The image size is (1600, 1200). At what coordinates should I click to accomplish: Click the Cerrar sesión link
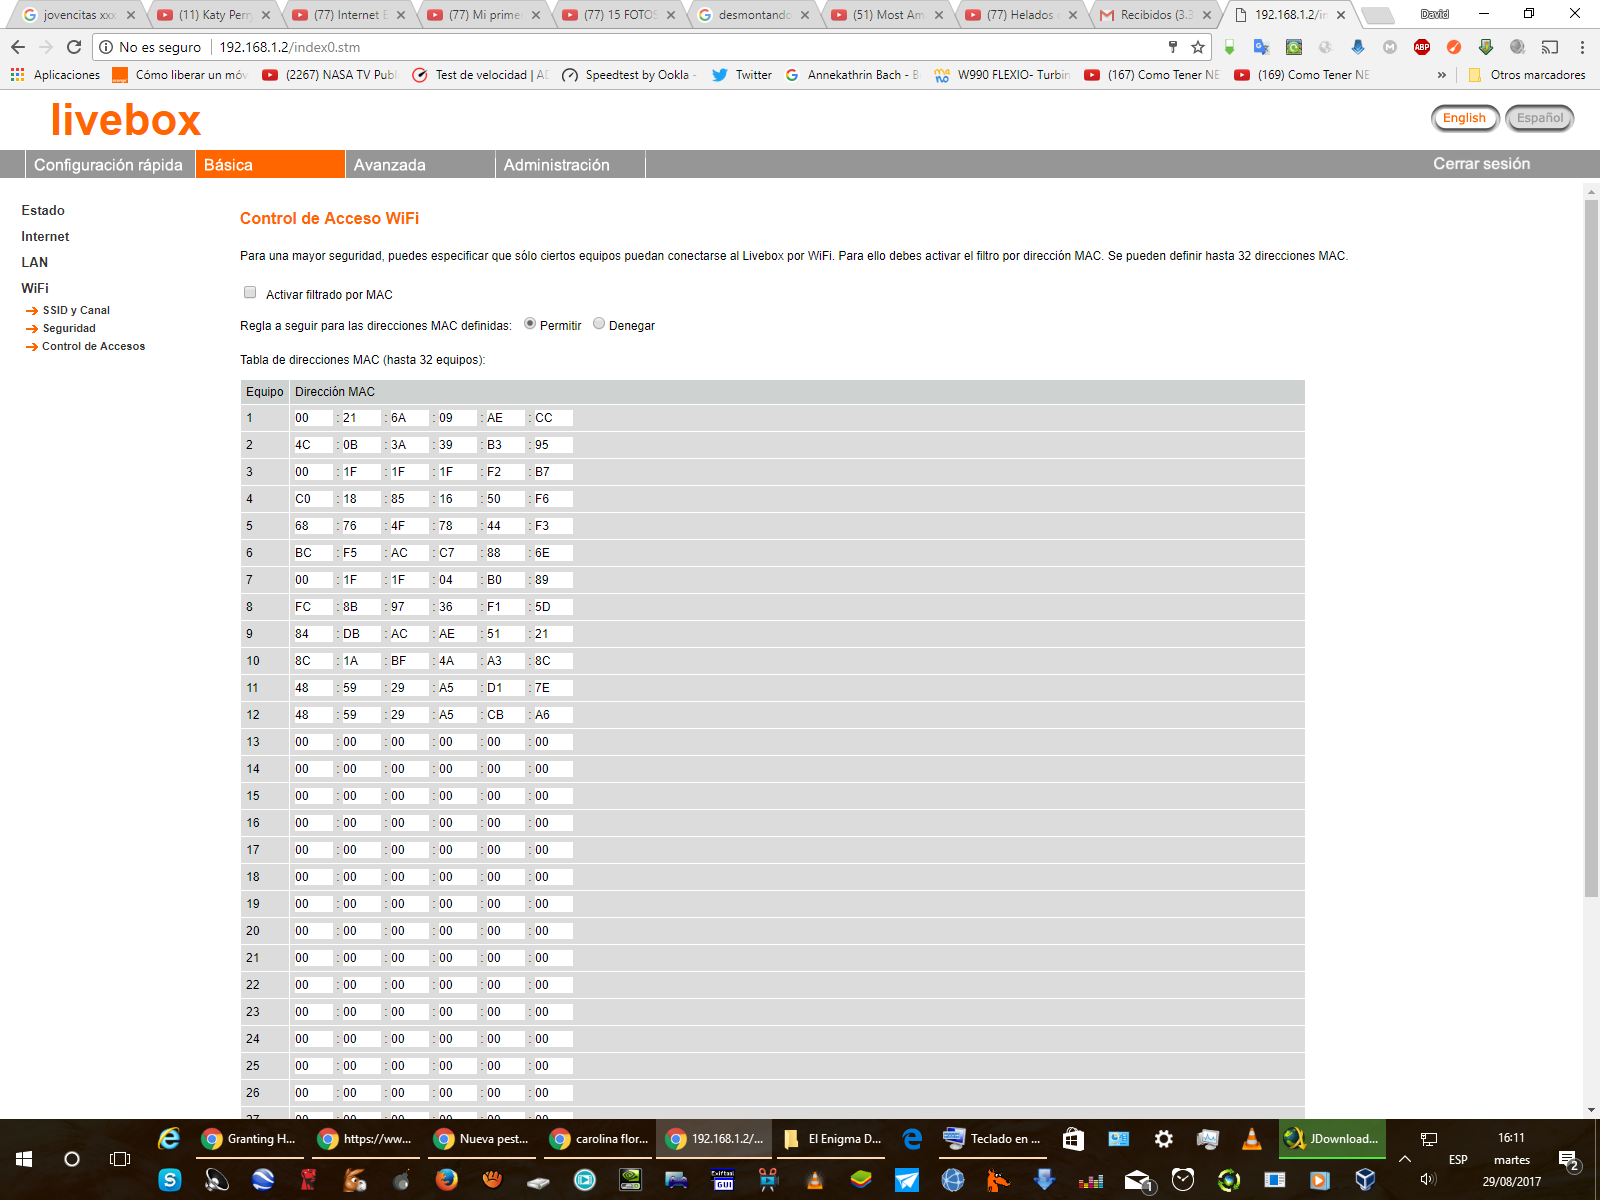click(1481, 164)
